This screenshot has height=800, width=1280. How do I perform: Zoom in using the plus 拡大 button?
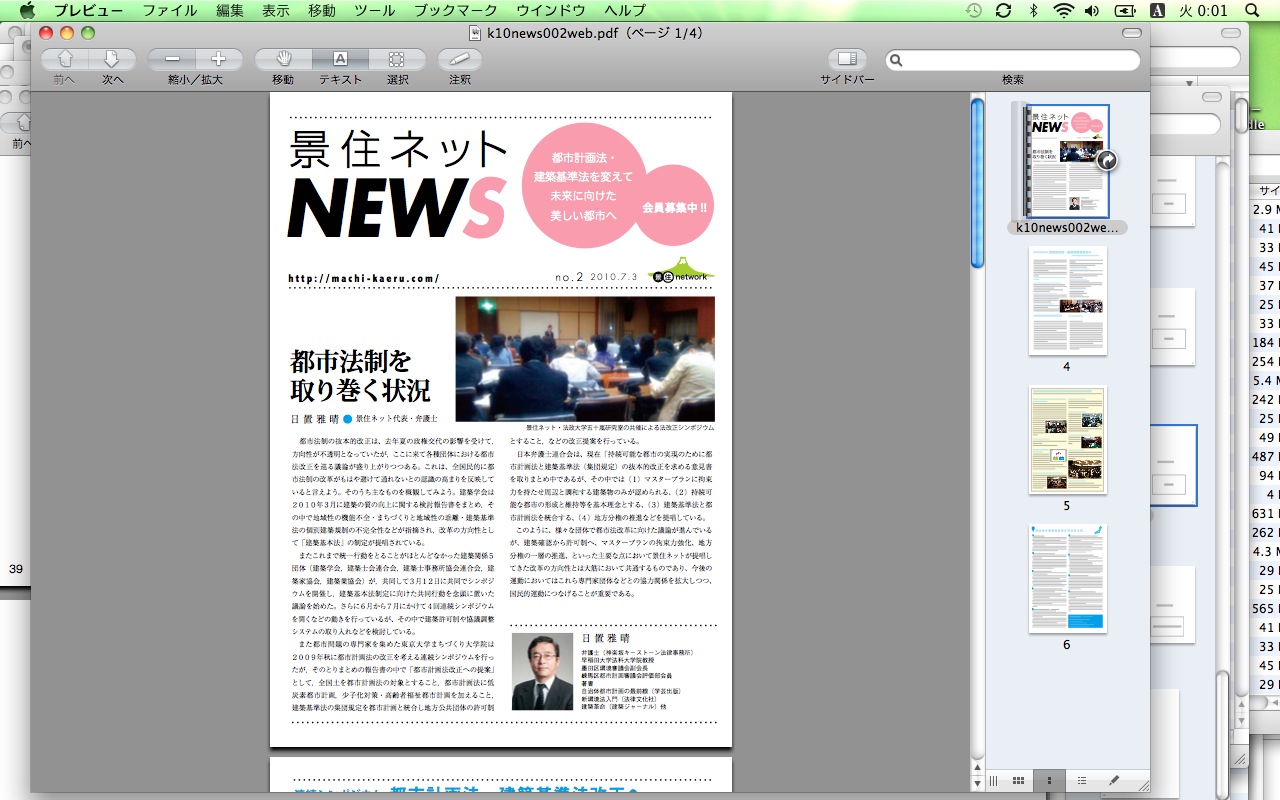(x=218, y=59)
